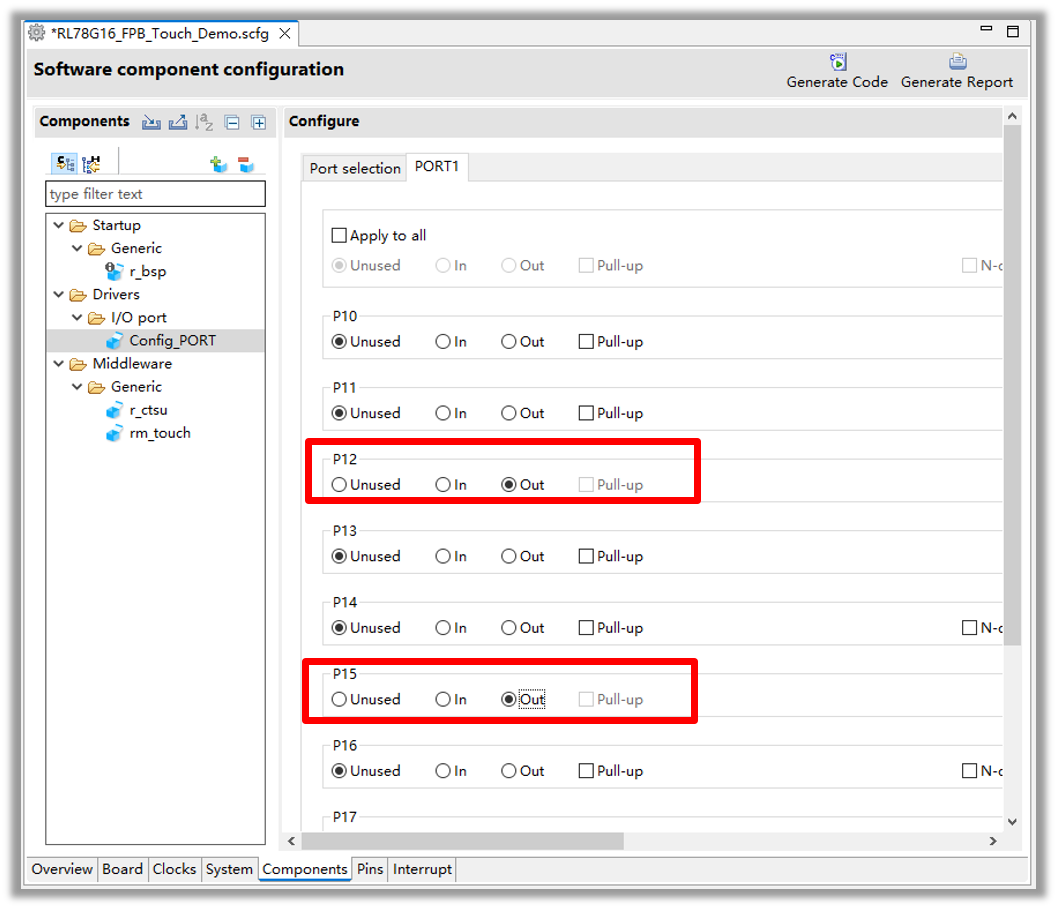Select rm_touch in the component tree
Screen dimensions: 1057x909
tap(160, 433)
